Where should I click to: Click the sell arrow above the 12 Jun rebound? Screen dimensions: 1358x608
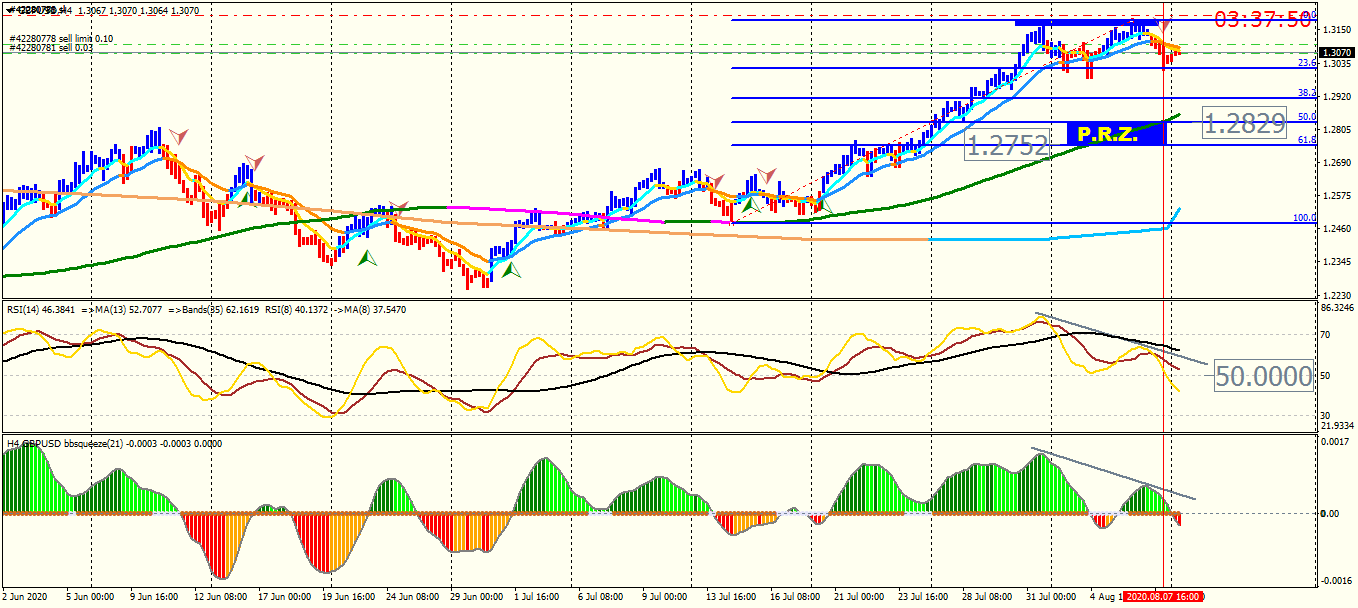(255, 162)
